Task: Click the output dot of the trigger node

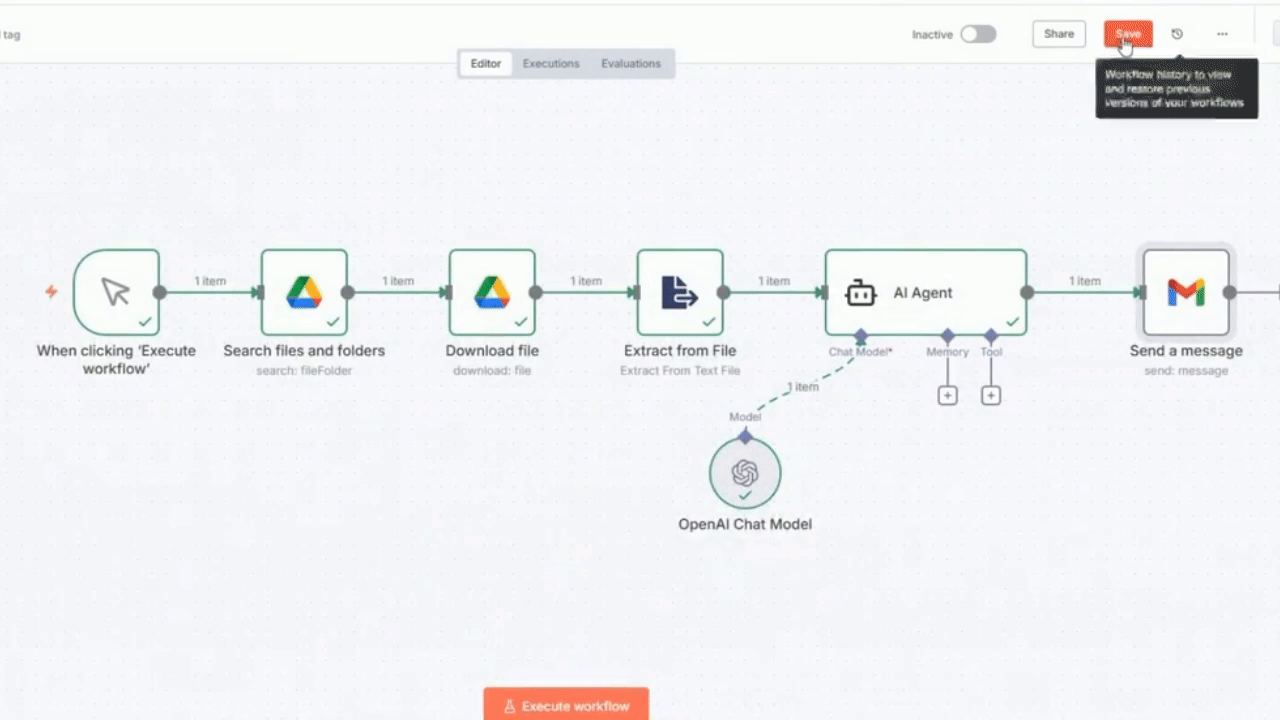Action: (x=159, y=293)
